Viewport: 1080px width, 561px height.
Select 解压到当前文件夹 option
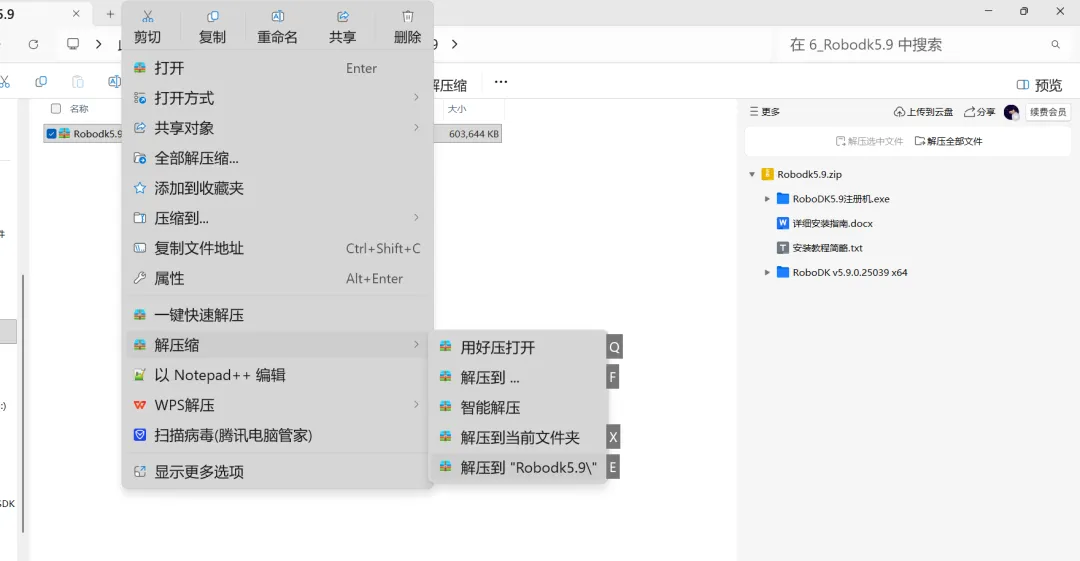click(518, 438)
